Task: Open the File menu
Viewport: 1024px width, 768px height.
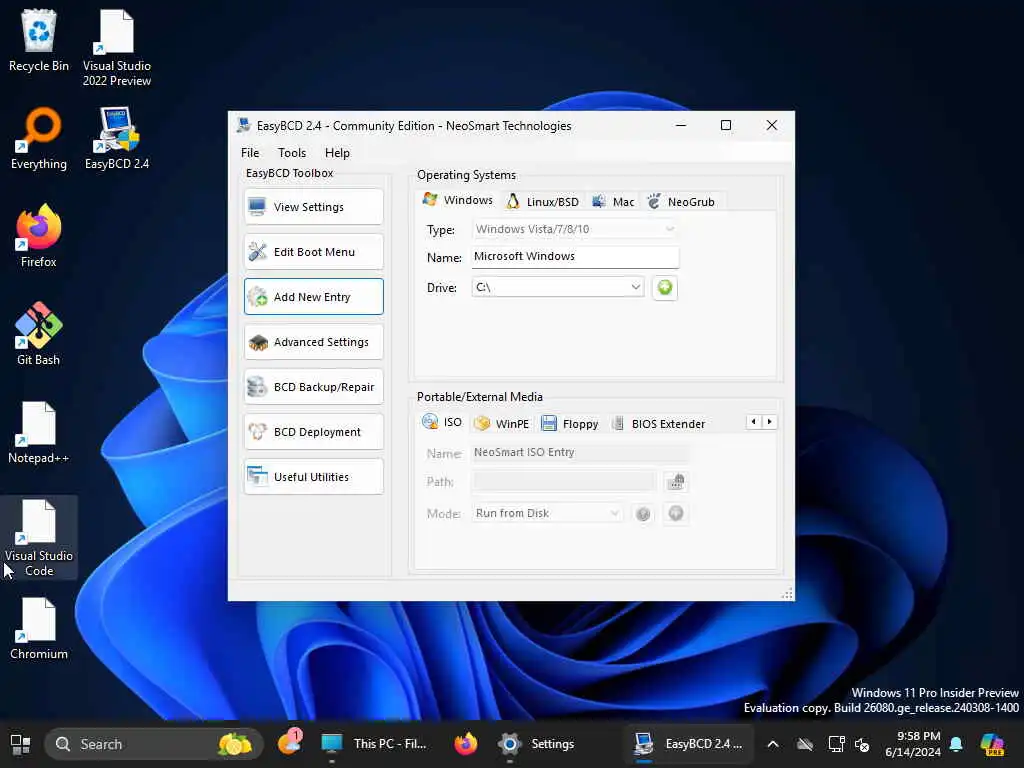Action: pos(250,153)
